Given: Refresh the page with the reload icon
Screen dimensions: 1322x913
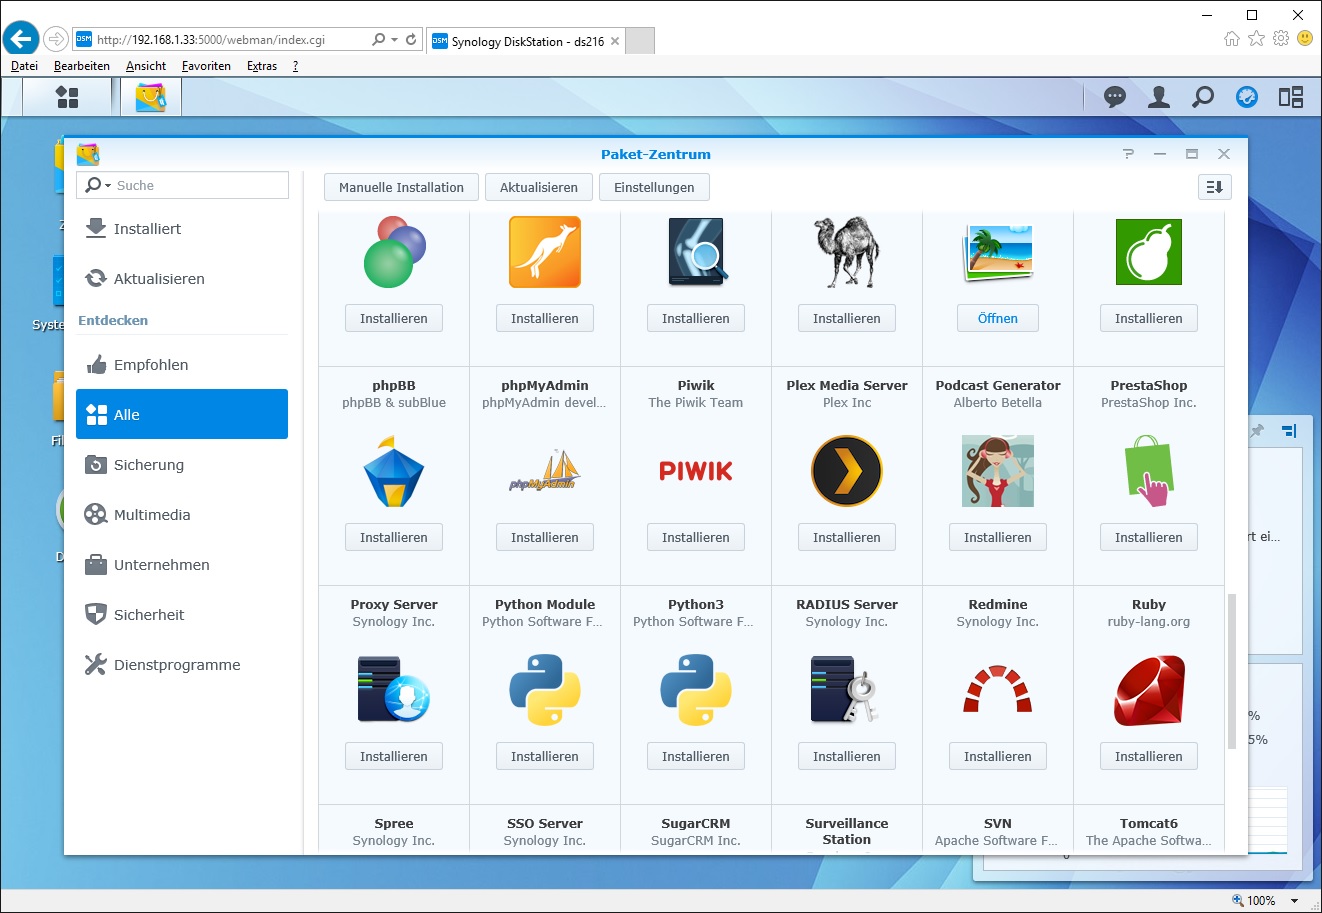Looking at the screenshot, I should tap(411, 40).
